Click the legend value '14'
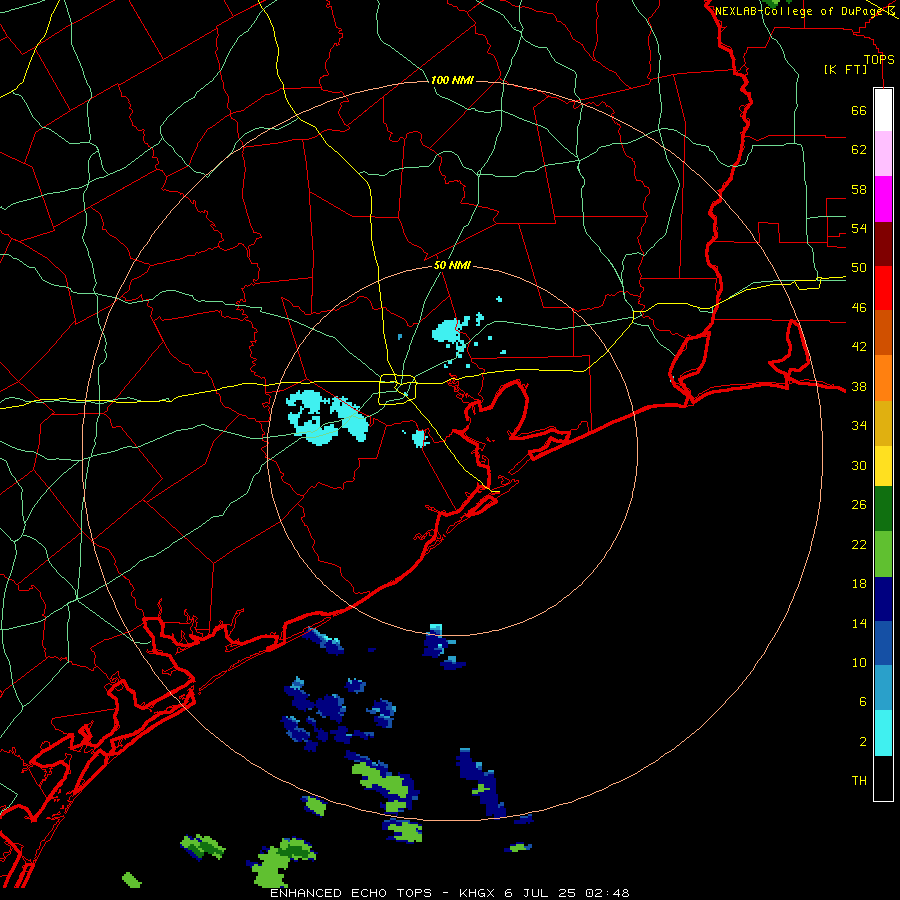 [x=859, y=624]
